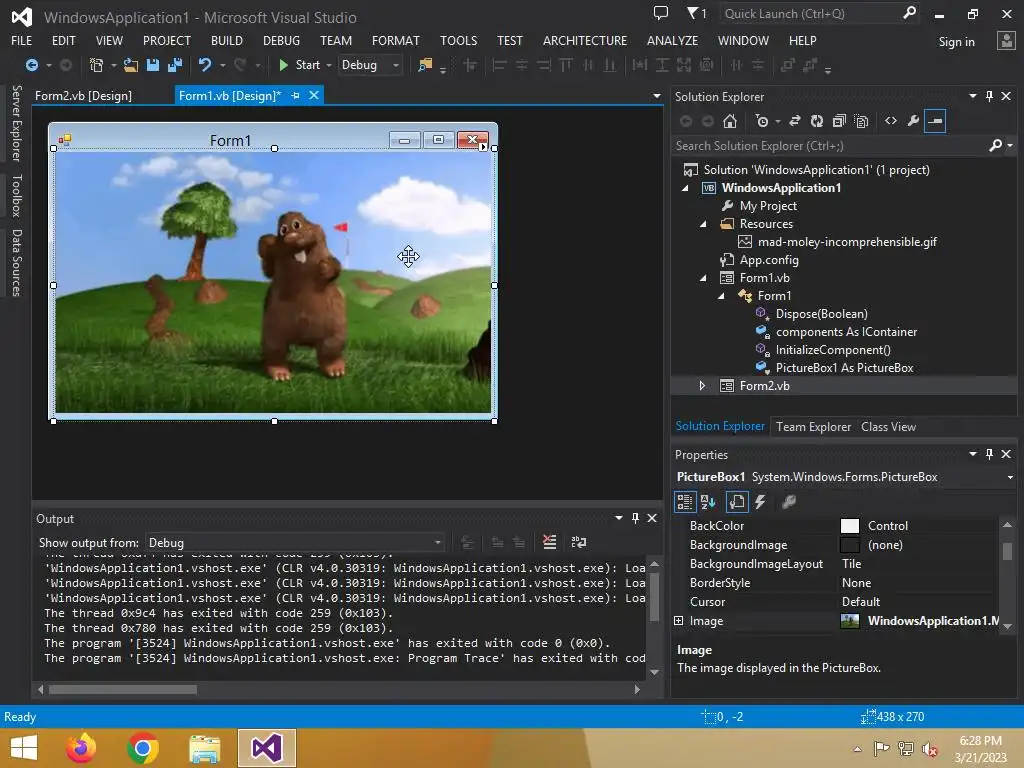The width and height of the screenshot is (1024, 768).
Task: Click the Clear All icon in Output panel
Action: 550,542
